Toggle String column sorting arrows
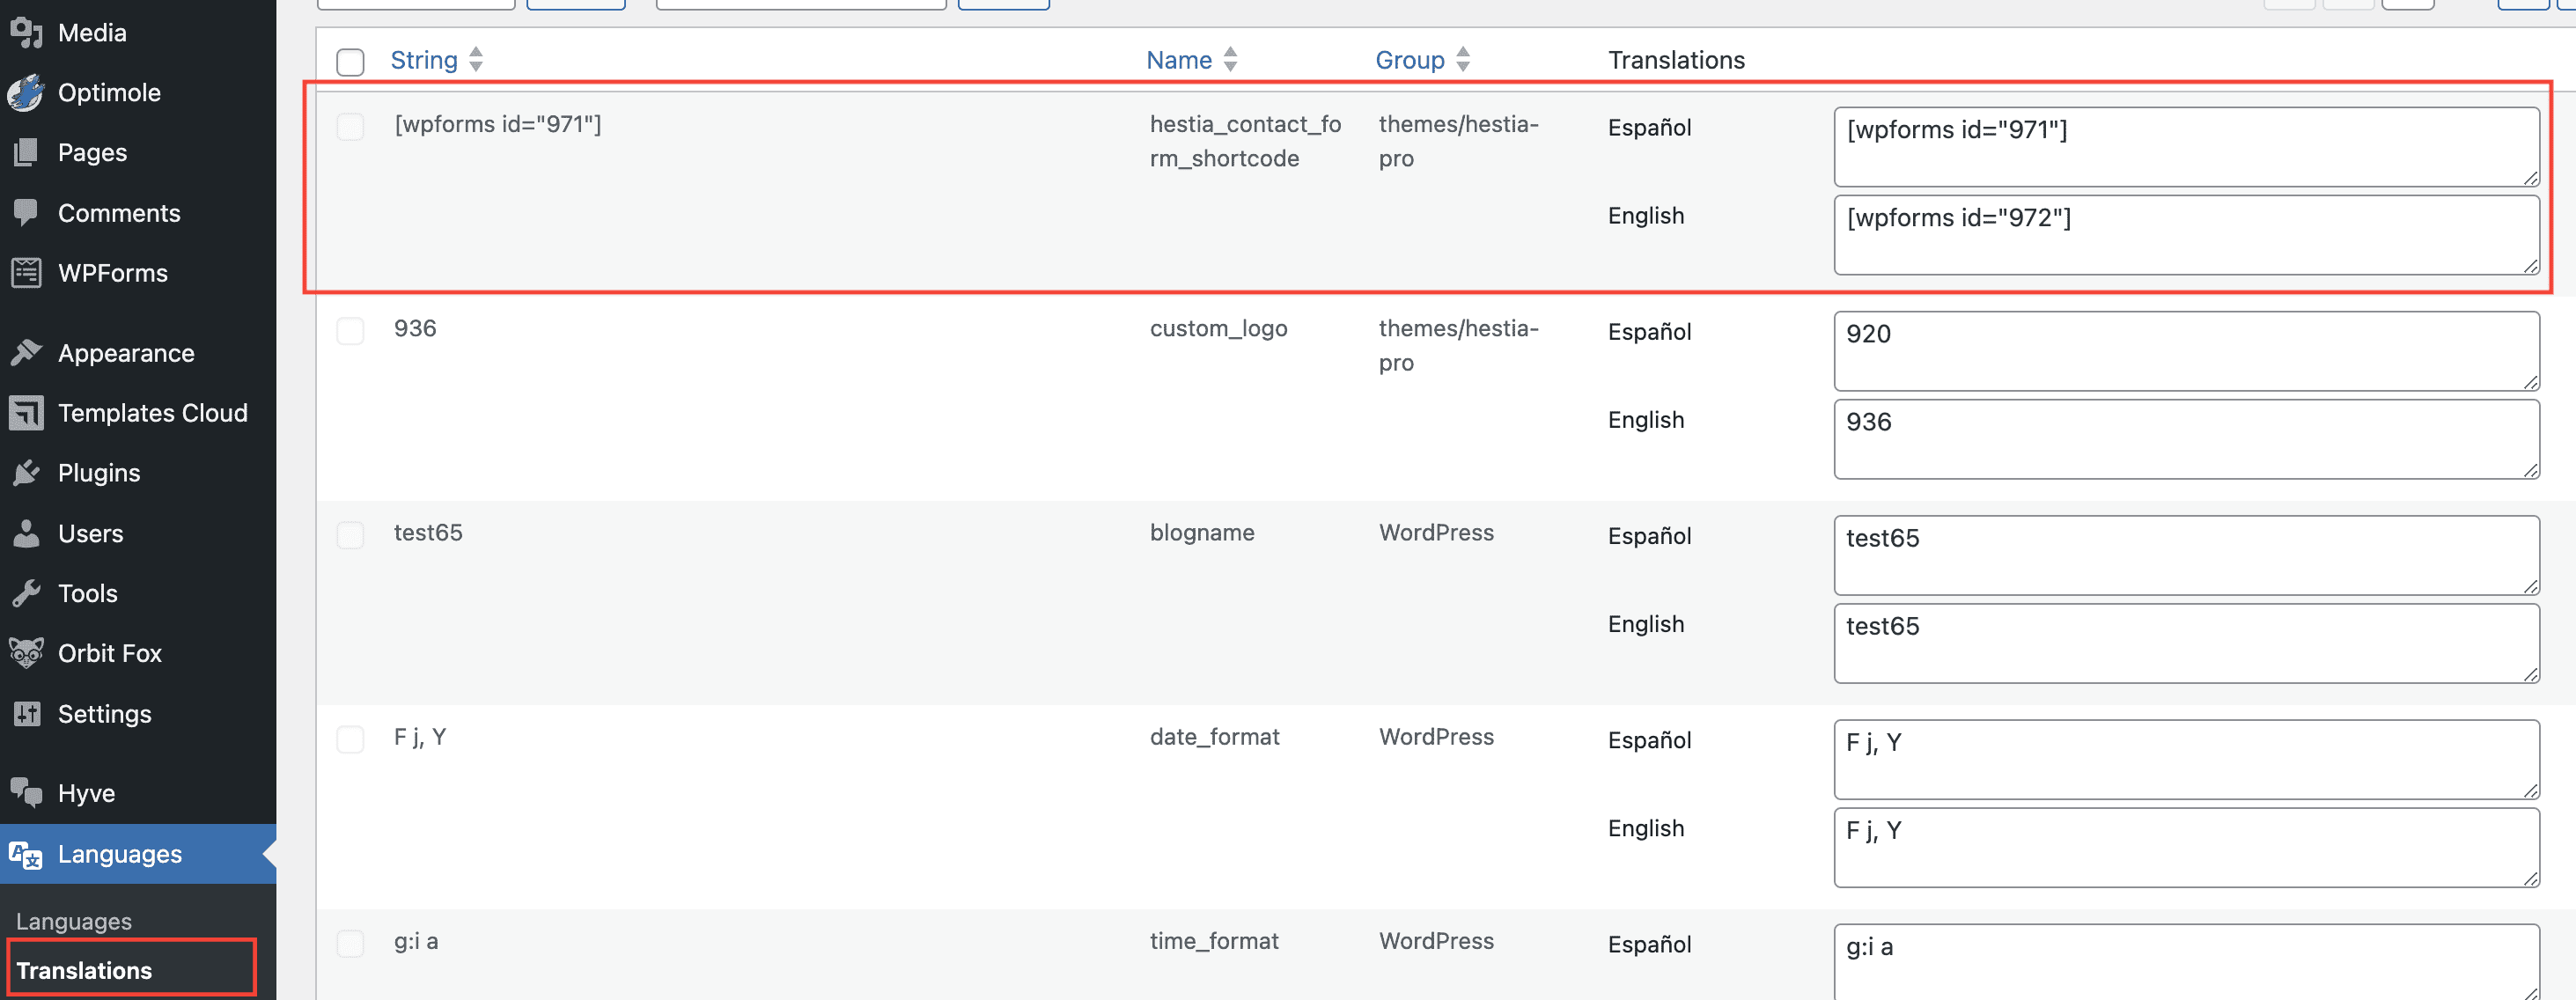The height and width of the screenshot is (1000, 2576). [475, 60]
